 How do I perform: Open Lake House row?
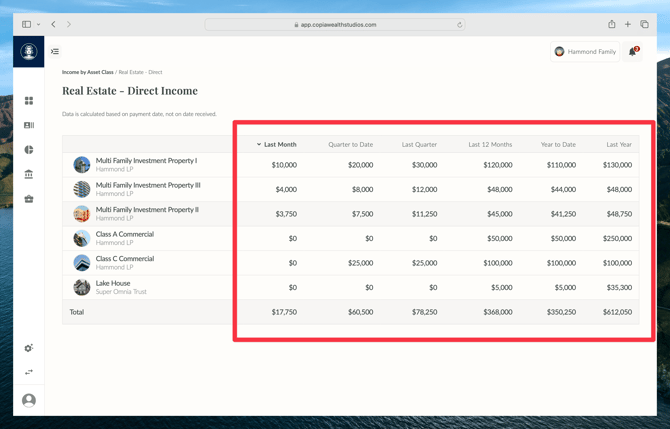coord(350,287)
